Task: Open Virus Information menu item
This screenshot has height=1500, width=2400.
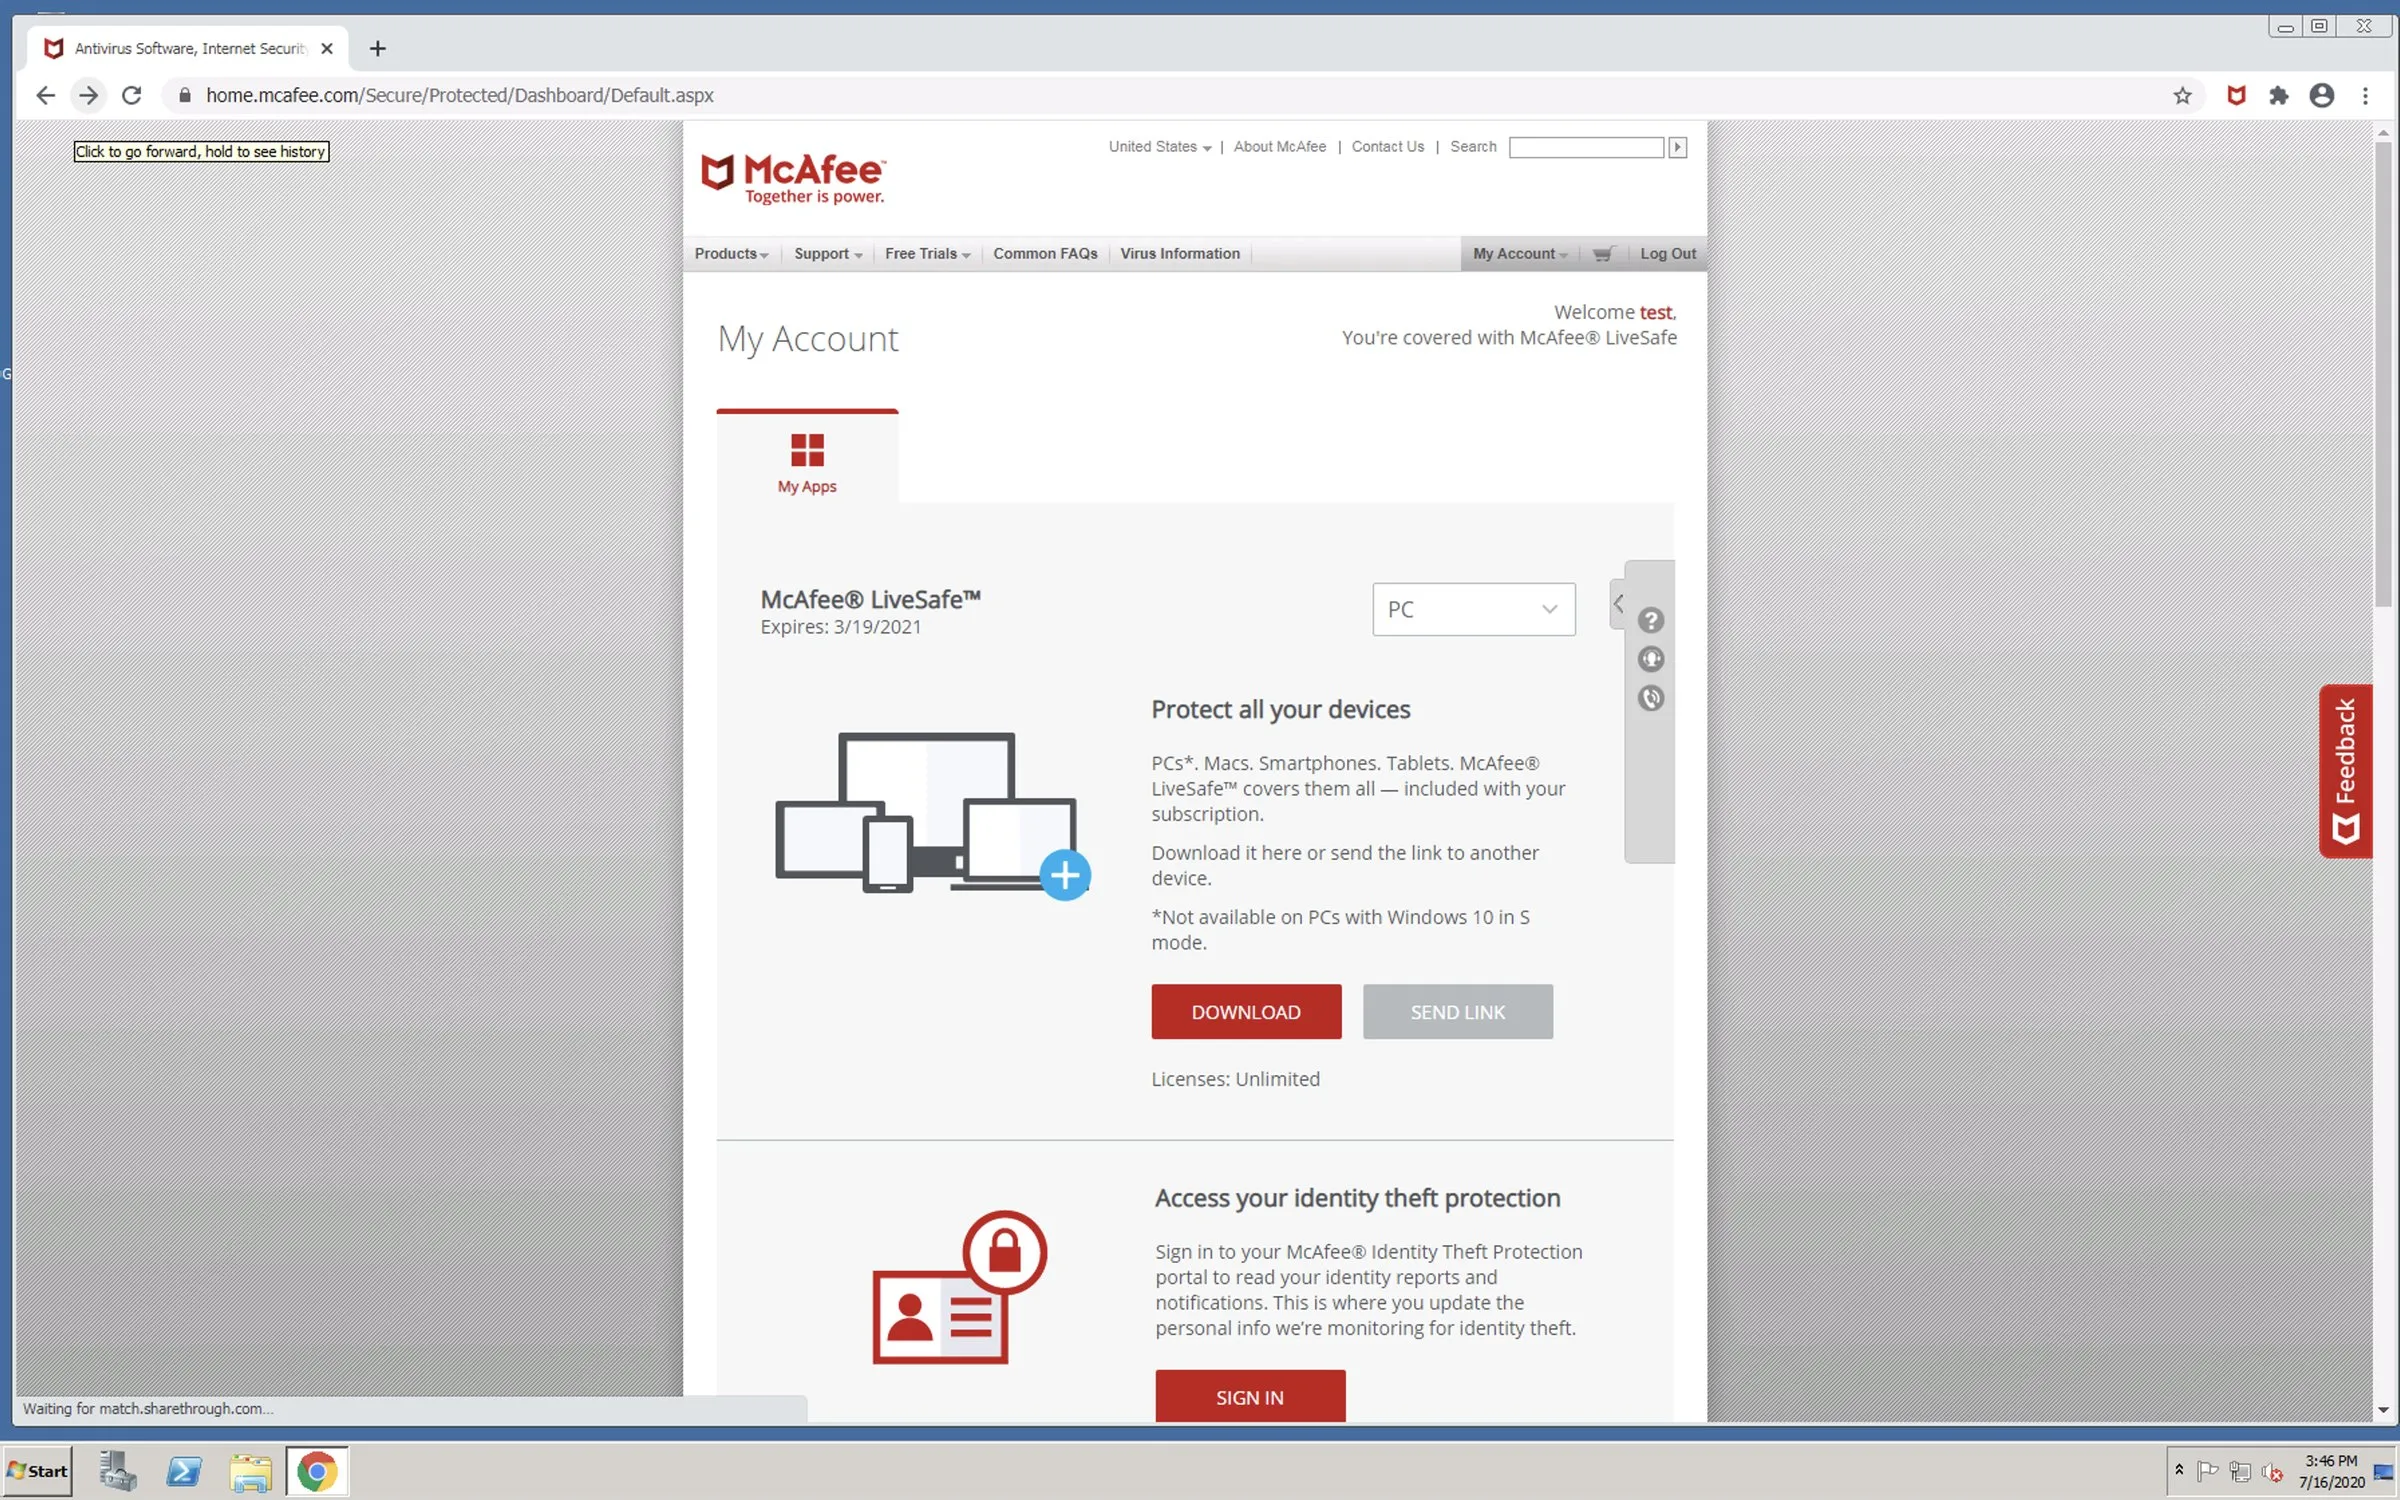Action: pyautogui.click(x=1179, y=254)
